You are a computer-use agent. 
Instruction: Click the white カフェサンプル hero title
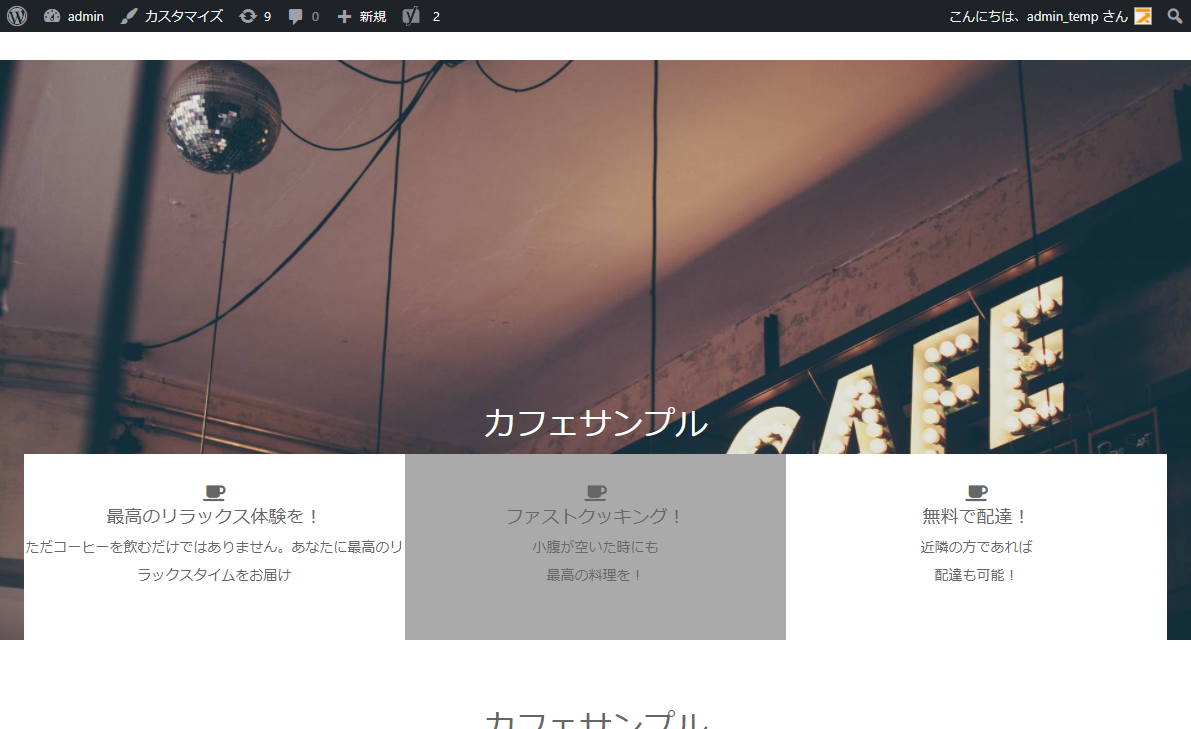coord(595,424)
